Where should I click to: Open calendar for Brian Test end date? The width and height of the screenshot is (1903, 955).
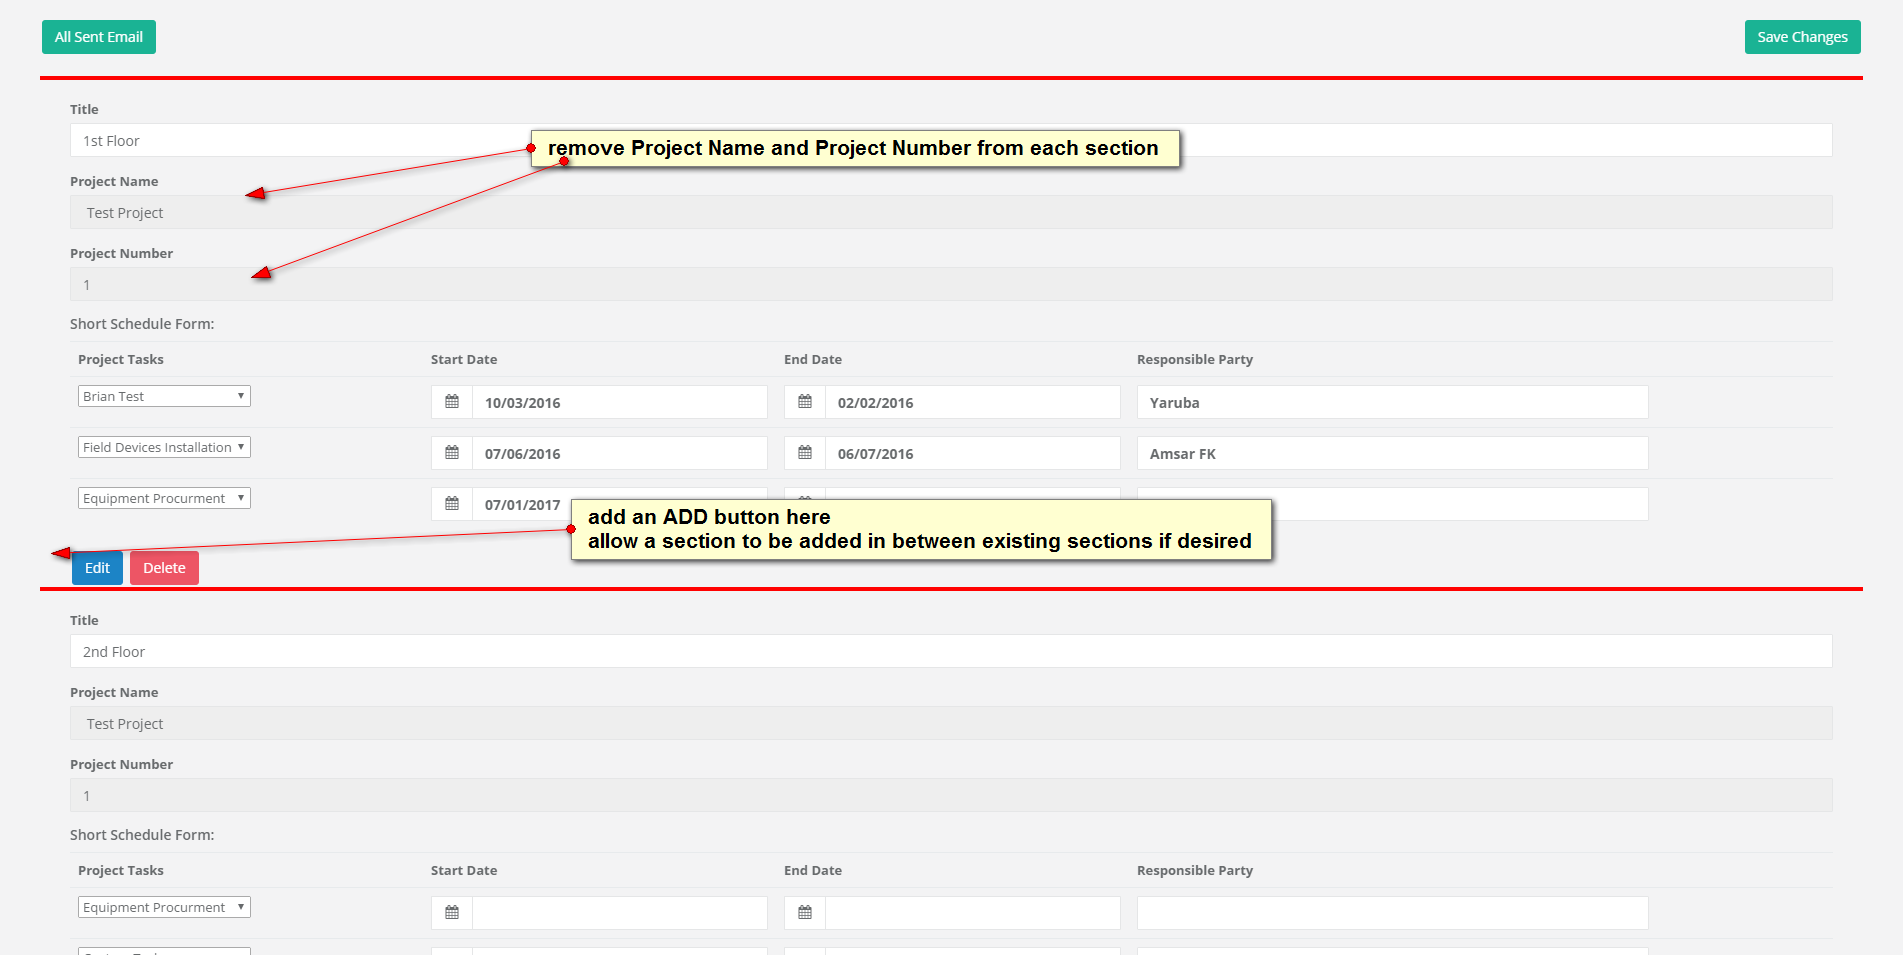tap(805, 402)
